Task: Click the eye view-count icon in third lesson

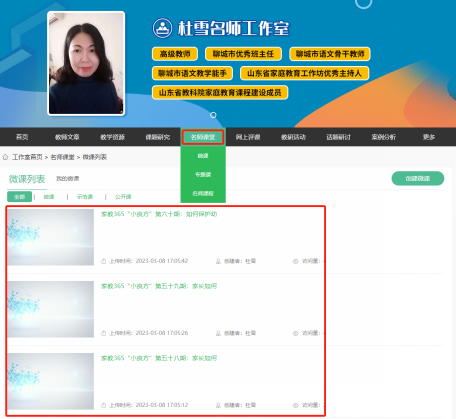Action: (295, 405)
